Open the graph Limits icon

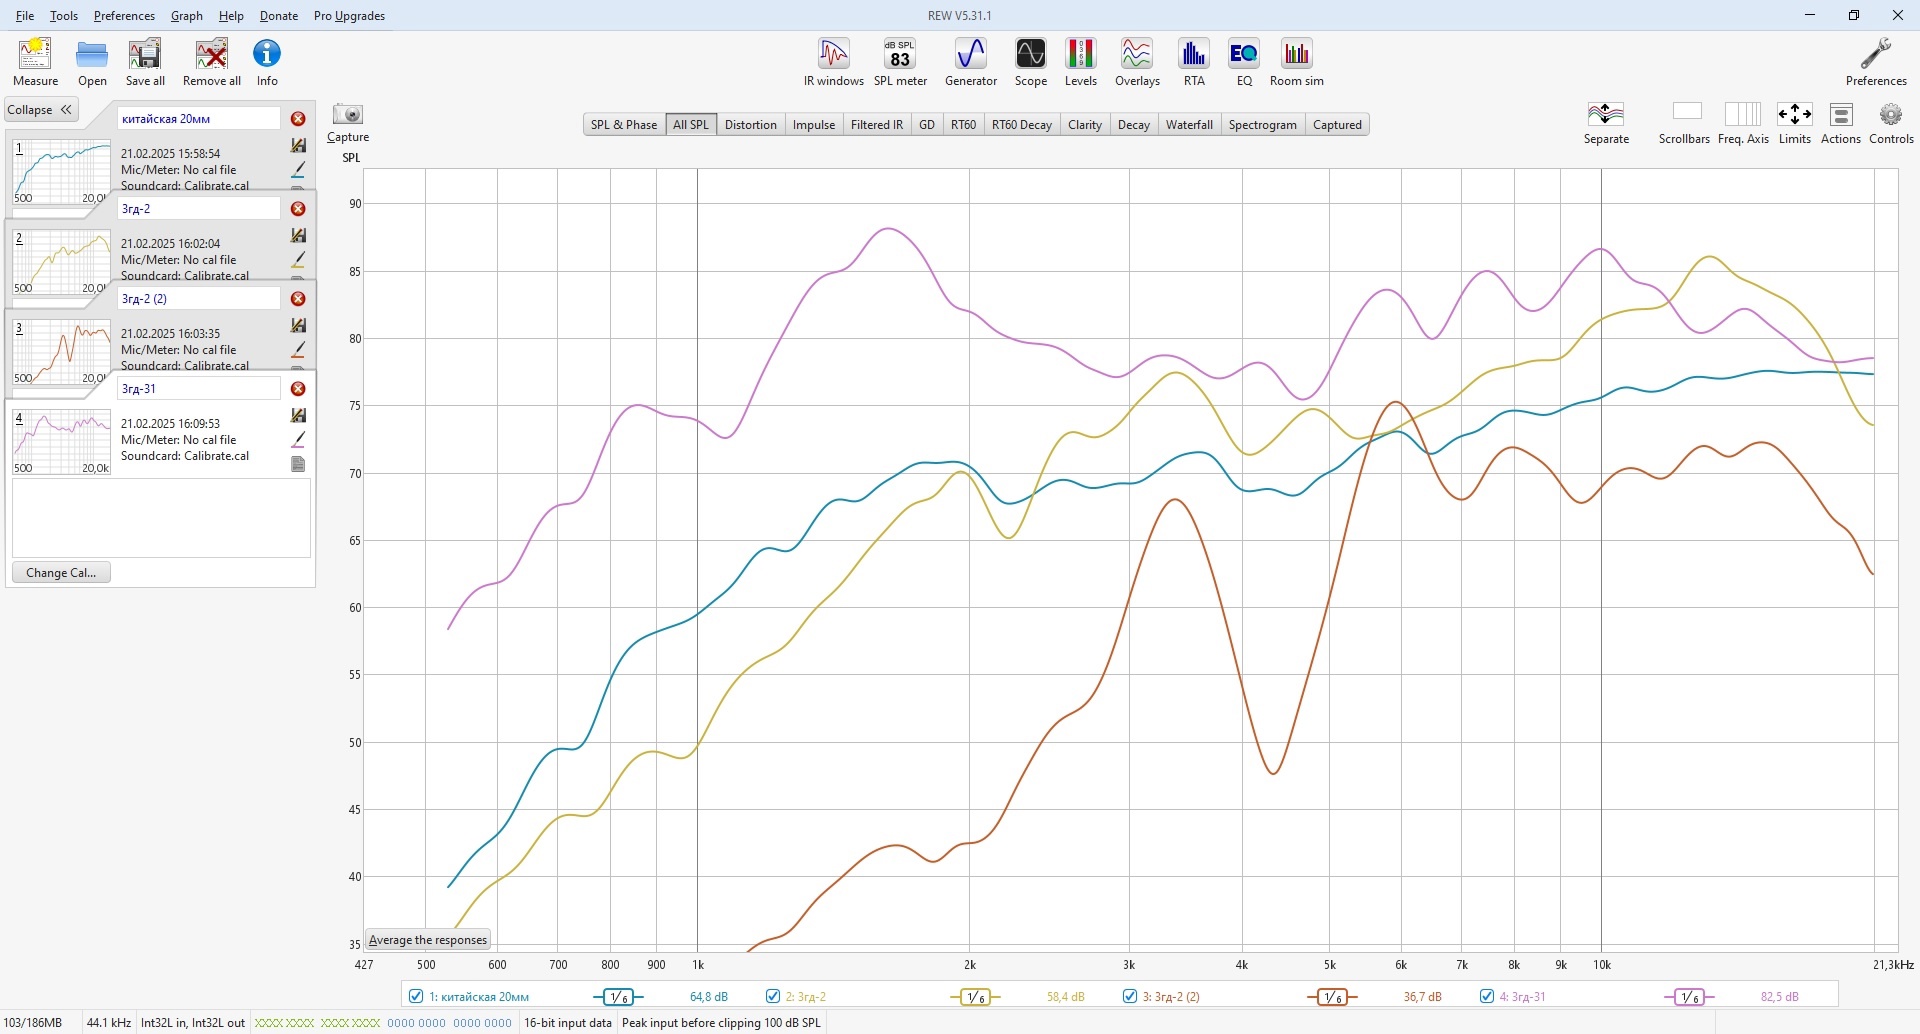pos(1795,114)
